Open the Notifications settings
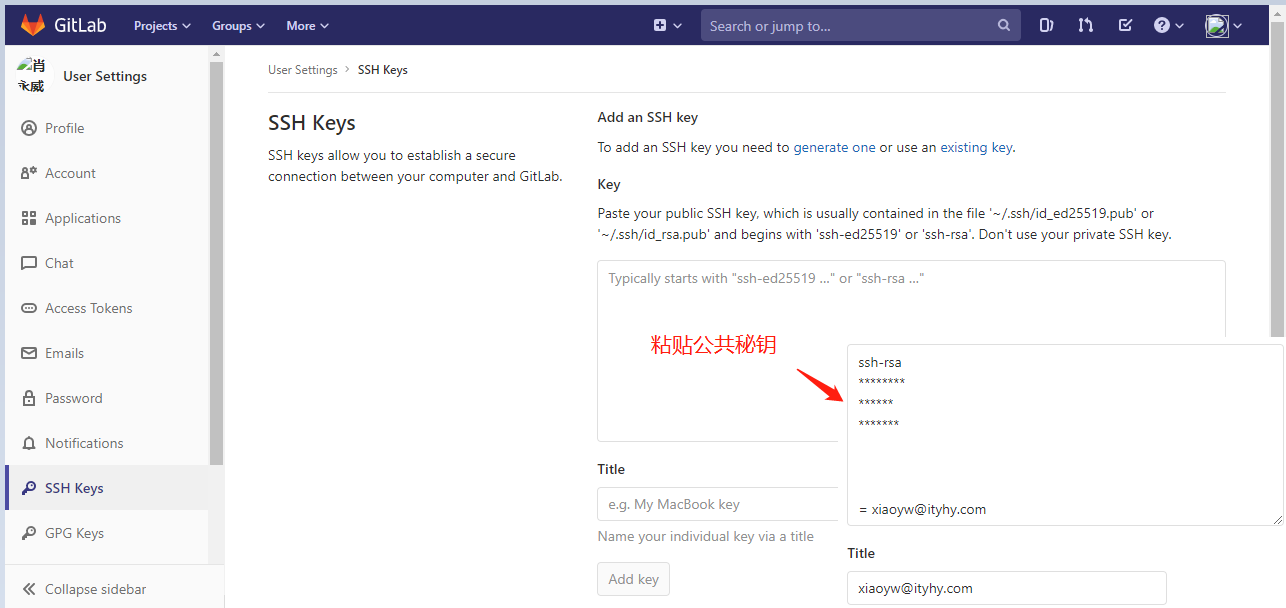1286x608 pixels. 85,442
